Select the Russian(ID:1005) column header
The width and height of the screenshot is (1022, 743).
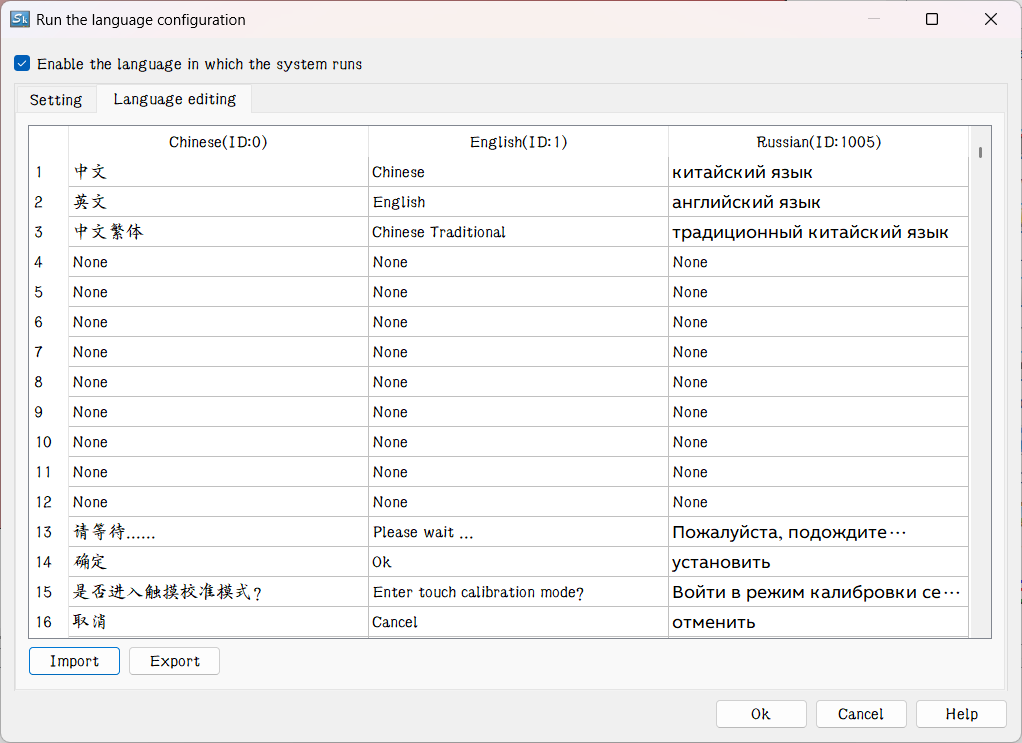tap(818, 142)
